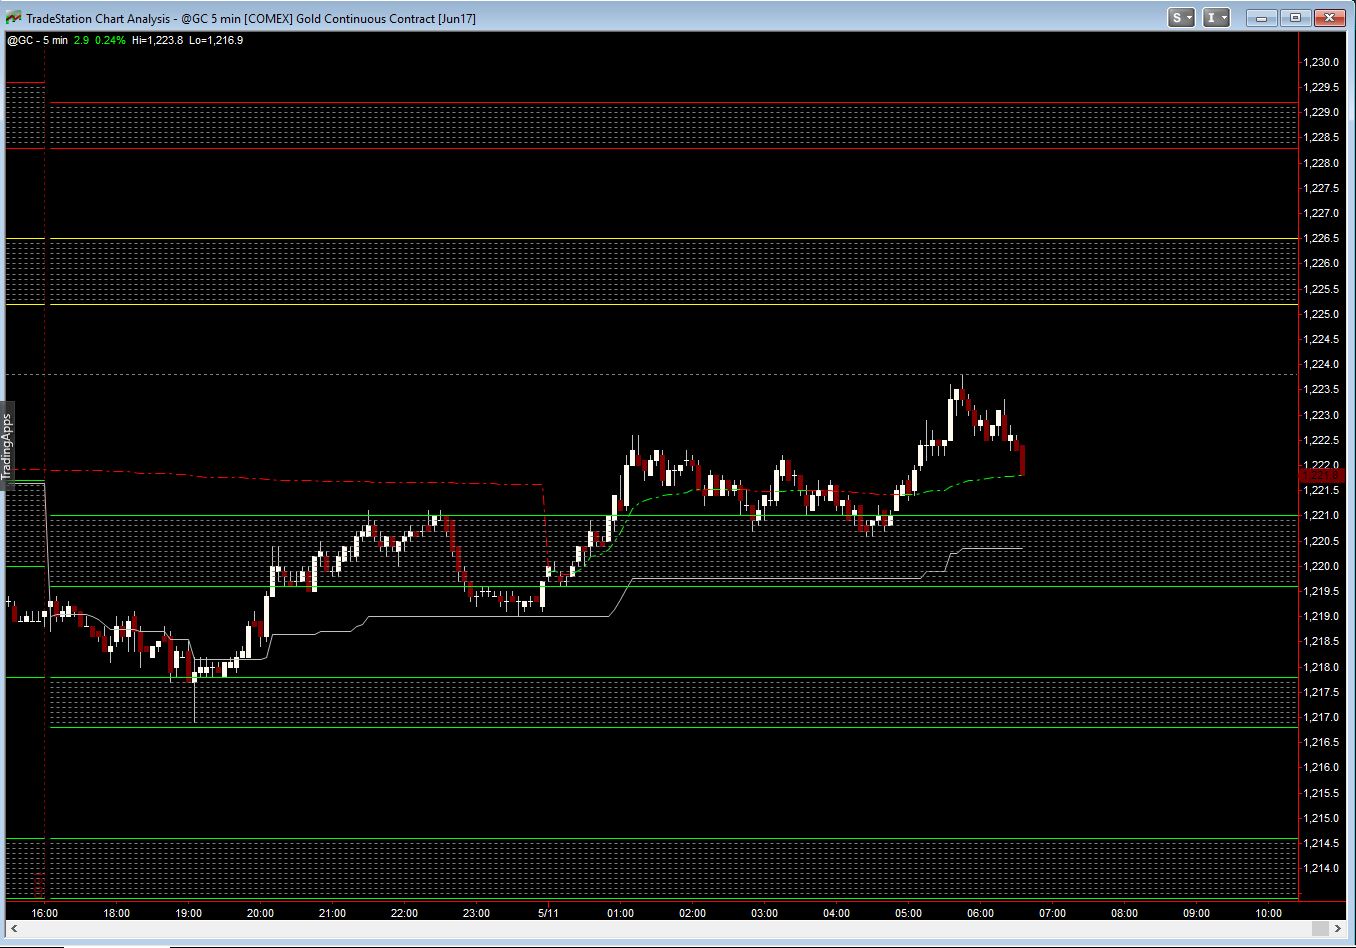Image resolution: width=1356 pixels, height=948 pixels.
Task: Click the 1,228.0 price axis label
Action: pos(1321,163)
